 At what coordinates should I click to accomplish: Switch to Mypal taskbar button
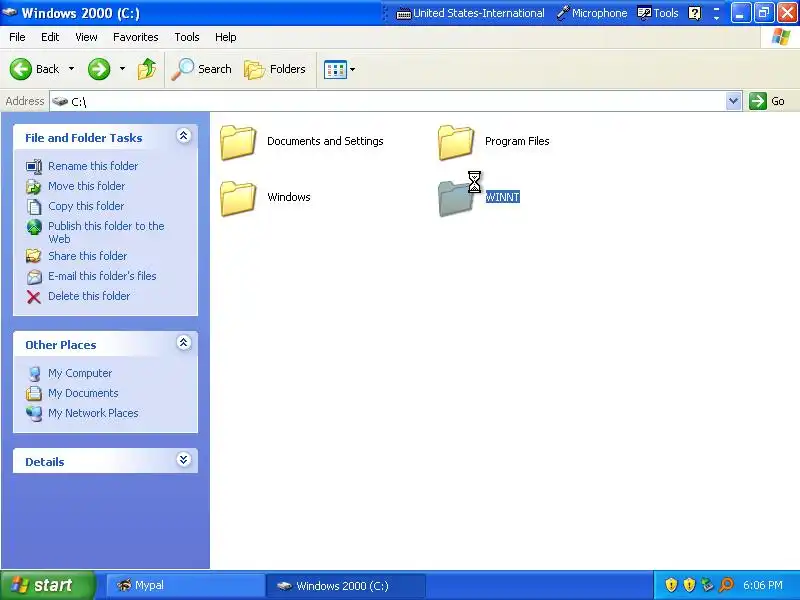pos(185,585)
